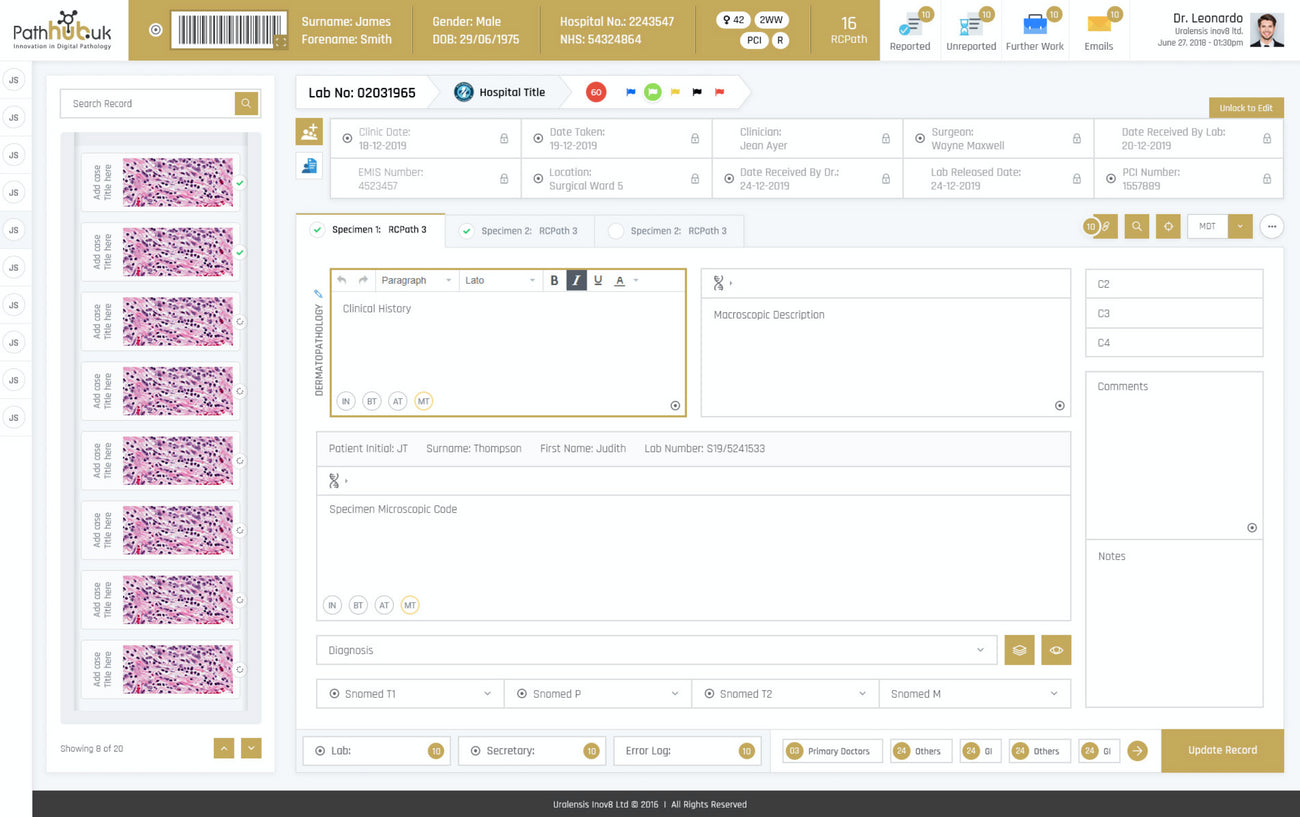Image resolution: width=1300 pixels, height=817 pixels.
Task: Click the eye icon next to Diagnosis
Action: point(1056,650)
